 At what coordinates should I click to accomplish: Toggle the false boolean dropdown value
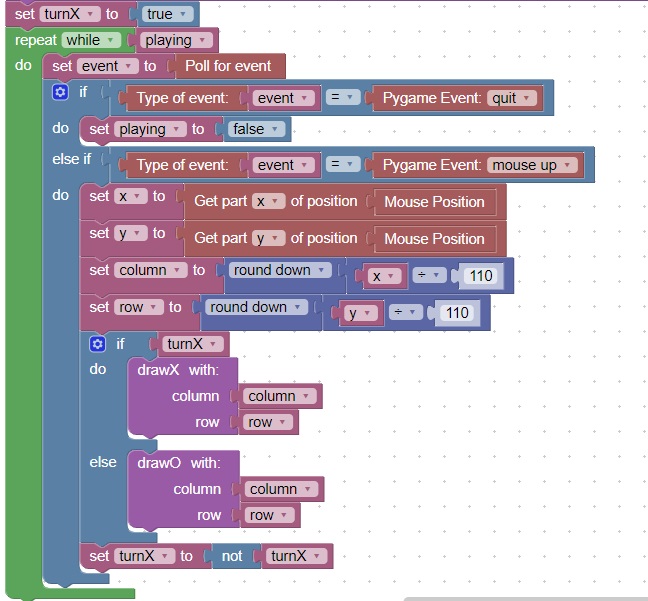point(256,129)
